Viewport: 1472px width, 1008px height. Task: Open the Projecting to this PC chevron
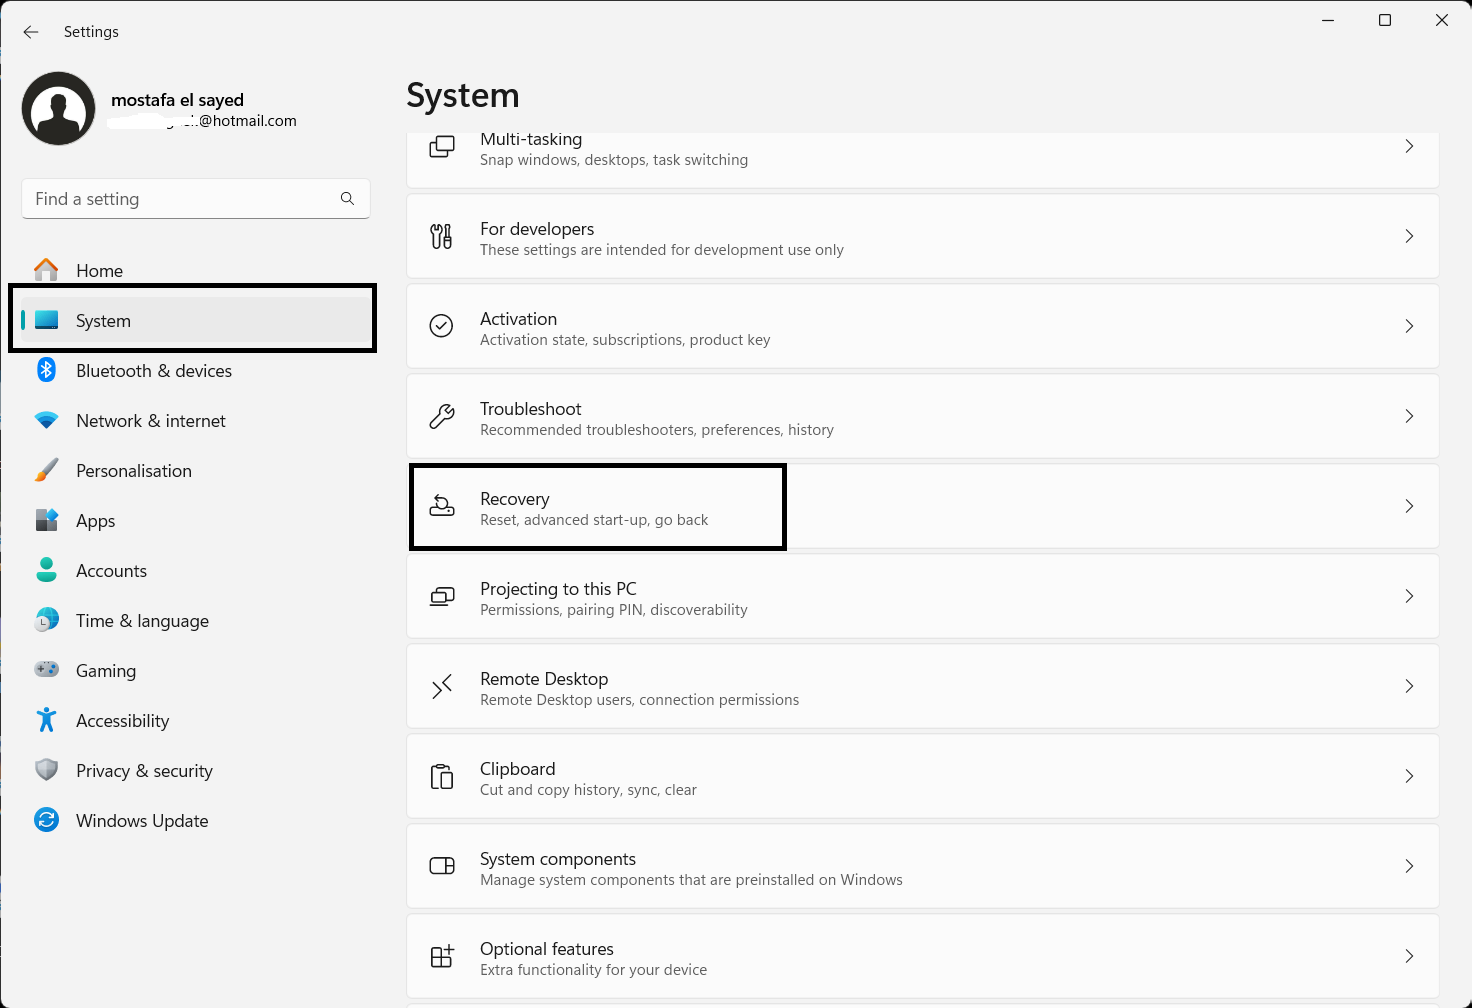click(1409, 596)
